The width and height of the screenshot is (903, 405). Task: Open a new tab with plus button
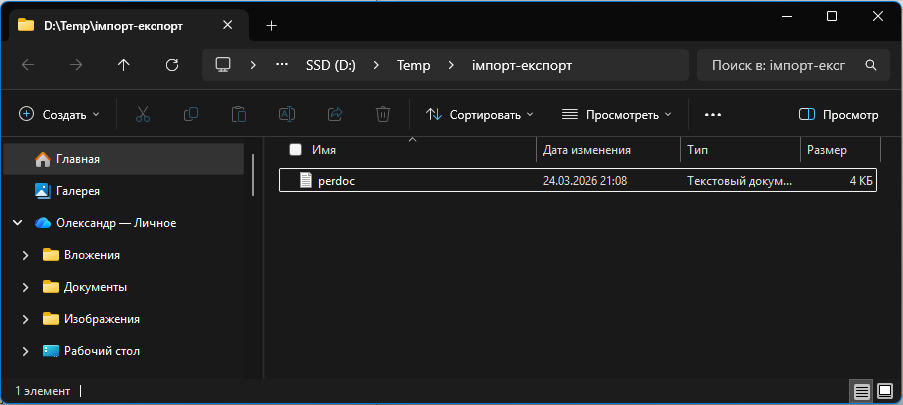(271, 26)
